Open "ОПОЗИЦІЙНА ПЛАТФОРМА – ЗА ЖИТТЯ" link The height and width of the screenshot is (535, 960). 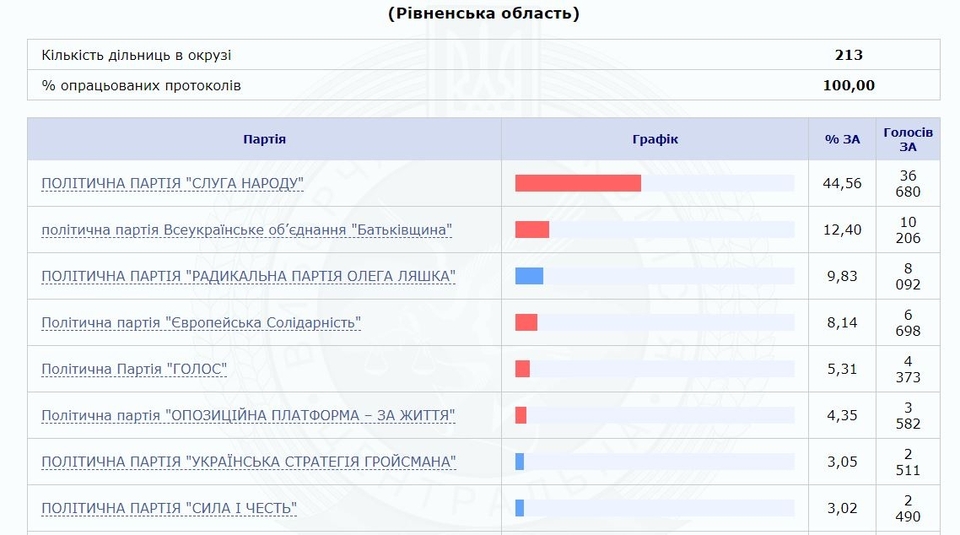pyautogui.click(x=248, y=415)
